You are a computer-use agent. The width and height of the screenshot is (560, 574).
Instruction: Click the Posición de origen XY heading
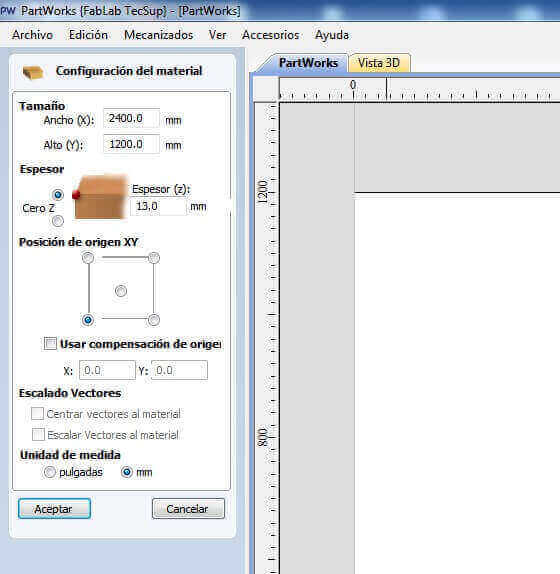tap(79, 242)
